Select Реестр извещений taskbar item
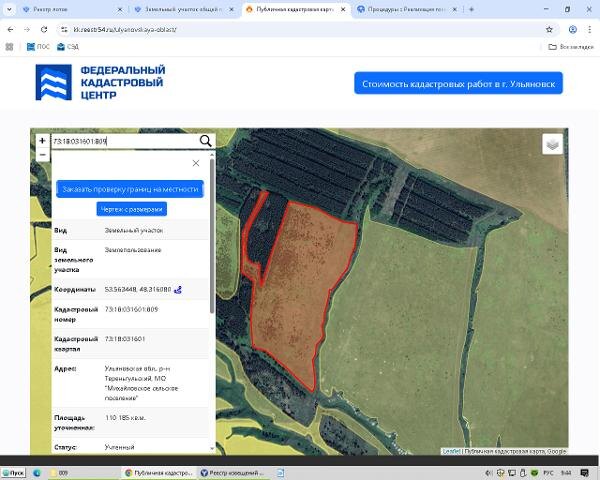The height and width of the screenshot is (480, 600). point(233,473)
